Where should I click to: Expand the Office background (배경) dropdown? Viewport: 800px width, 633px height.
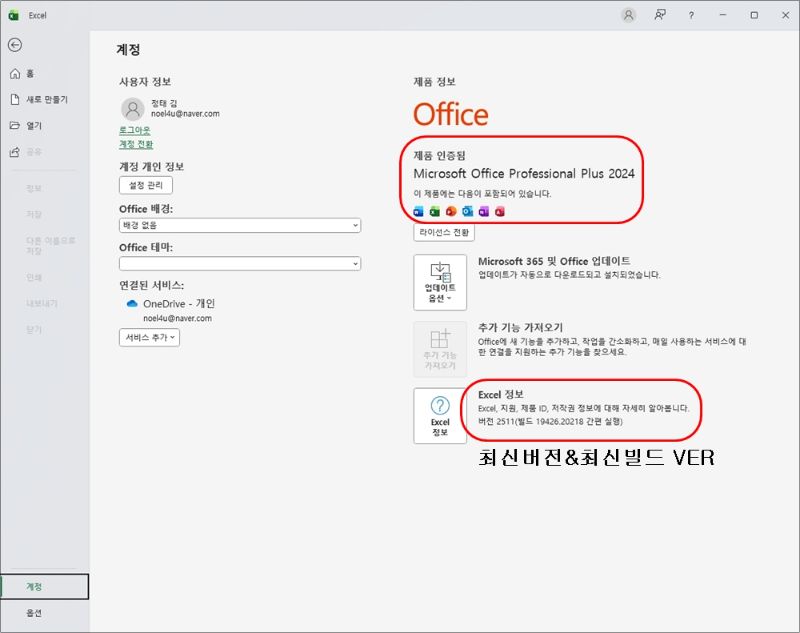point(239,226)
